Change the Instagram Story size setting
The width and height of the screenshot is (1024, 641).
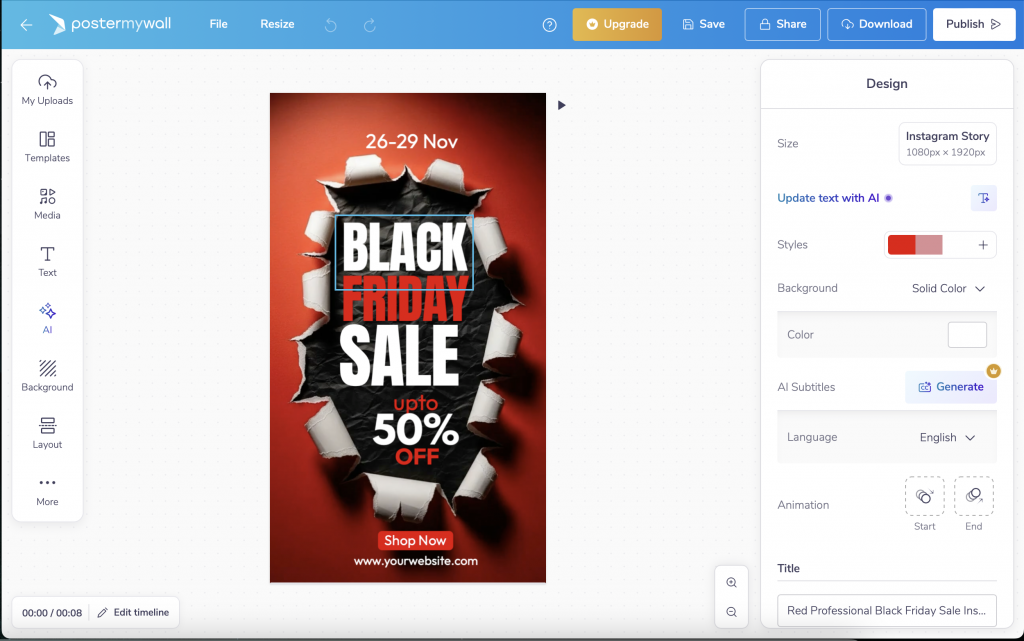[x=947, y=143]
